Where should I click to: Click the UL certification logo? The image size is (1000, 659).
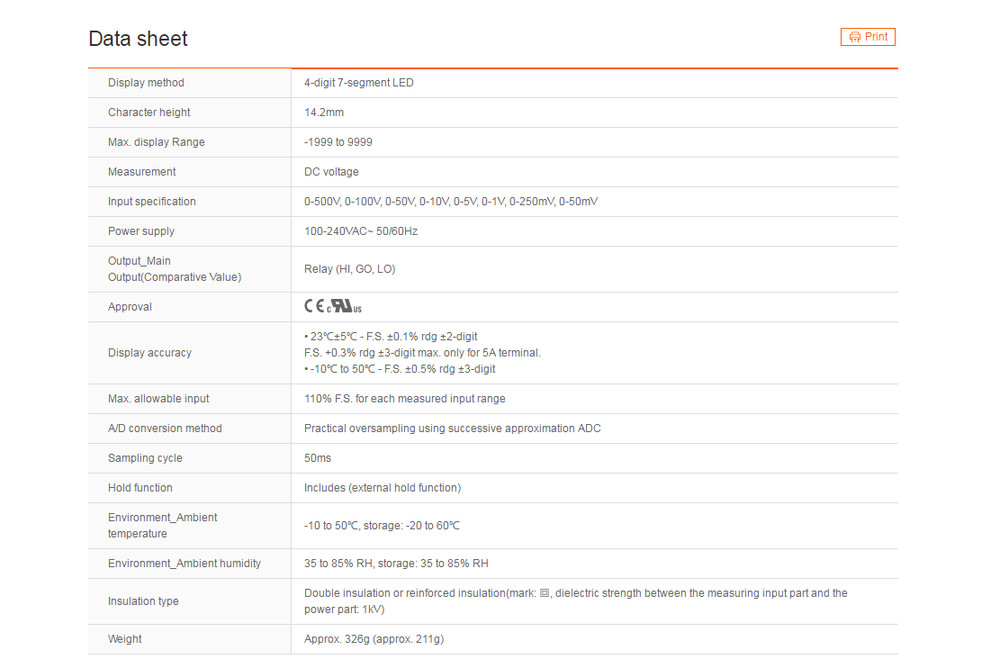[345, 307]
